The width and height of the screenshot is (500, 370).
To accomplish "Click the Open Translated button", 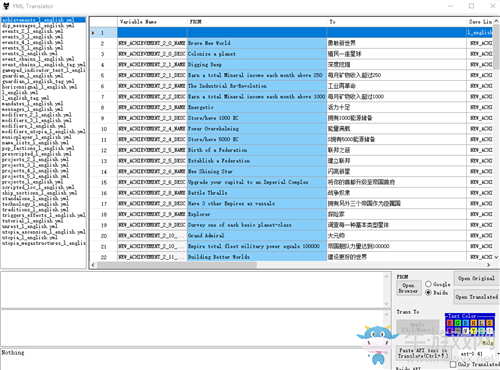I will (x=477, y=297).
